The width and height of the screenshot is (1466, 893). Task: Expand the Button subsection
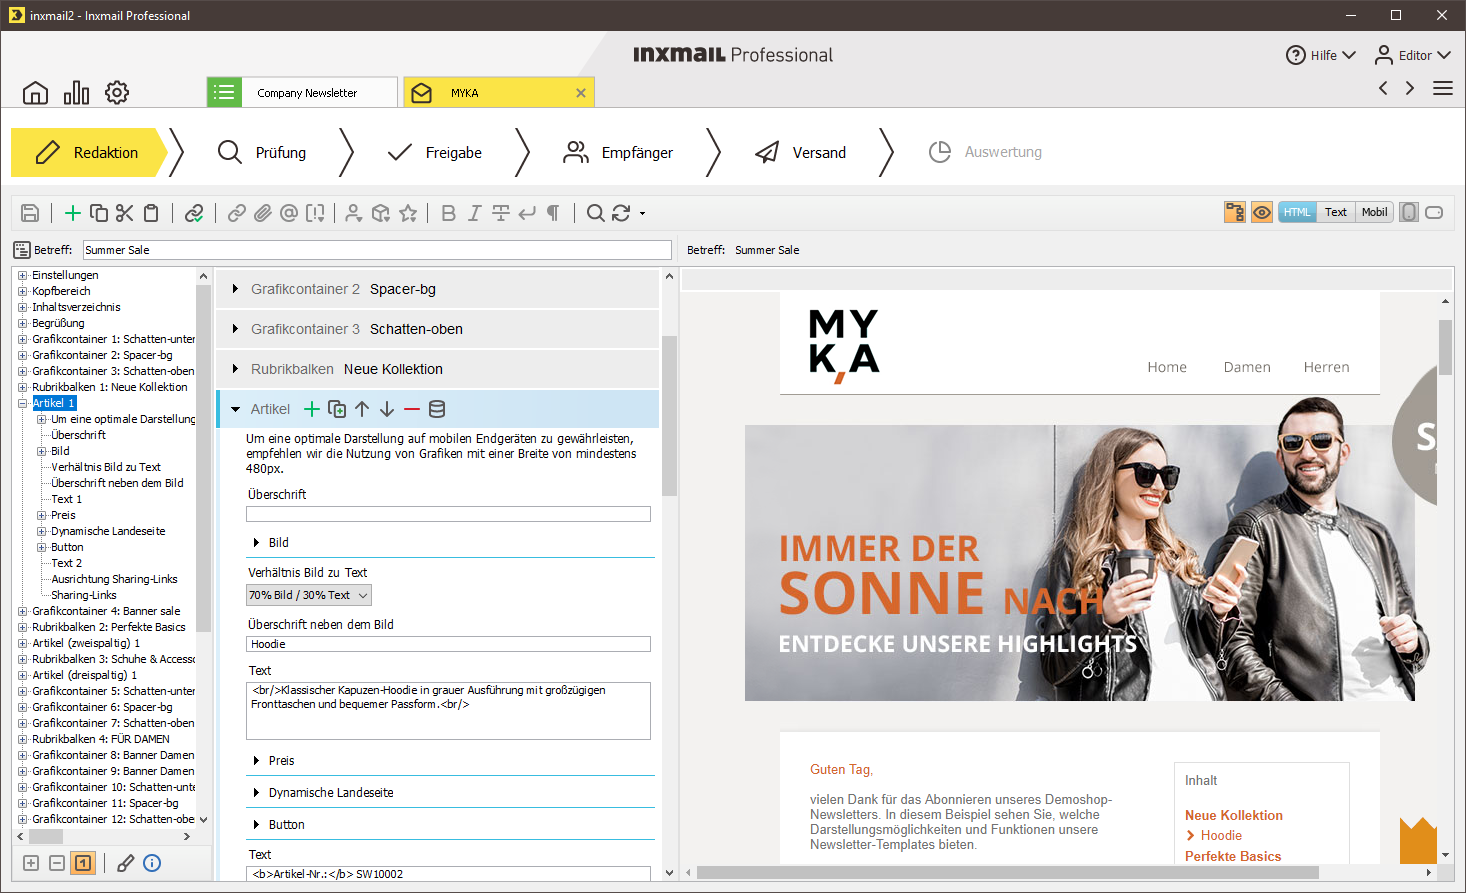click(x=256, y=825)
